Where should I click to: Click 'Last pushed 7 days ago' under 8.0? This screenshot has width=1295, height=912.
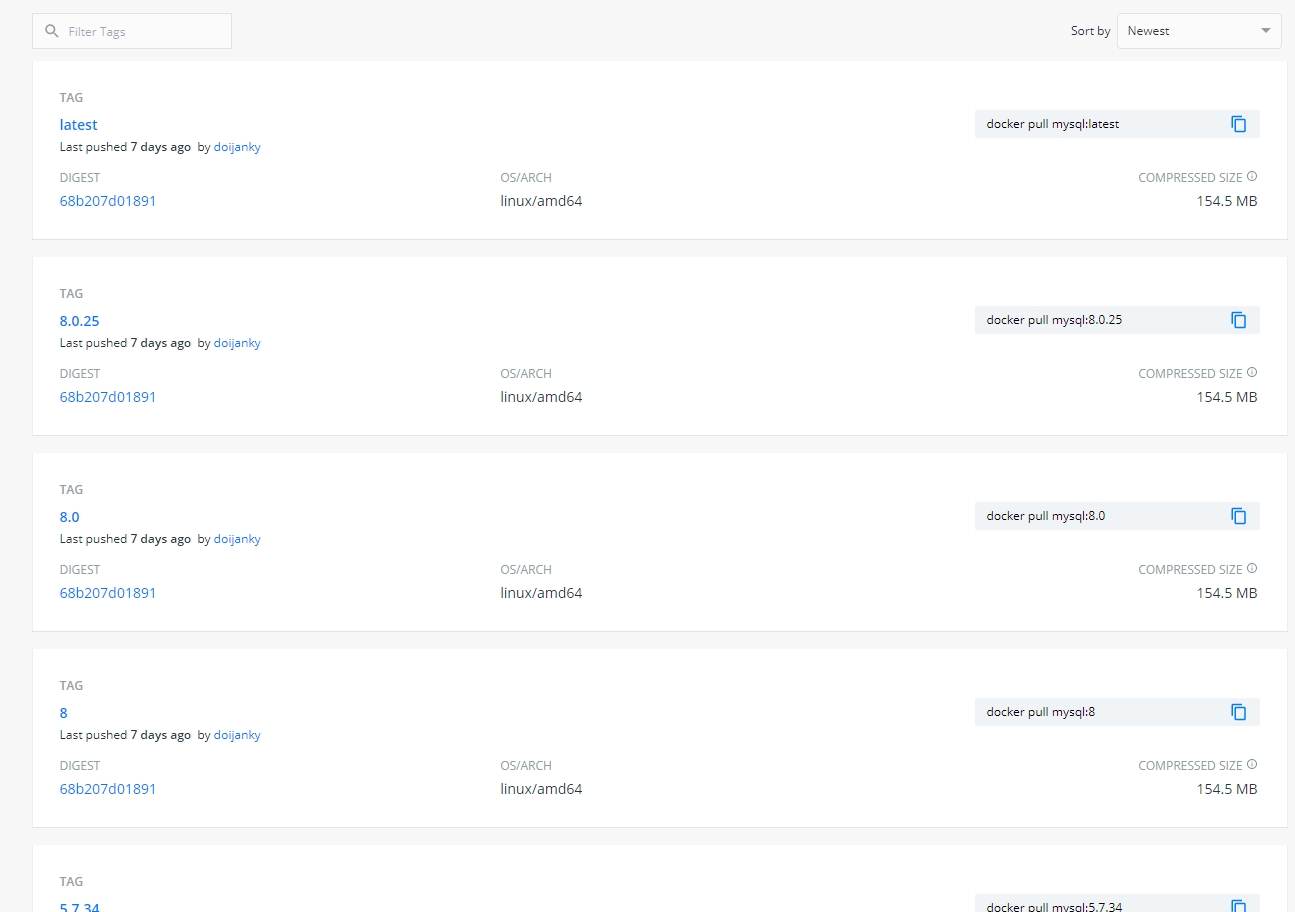click(125, 539)
